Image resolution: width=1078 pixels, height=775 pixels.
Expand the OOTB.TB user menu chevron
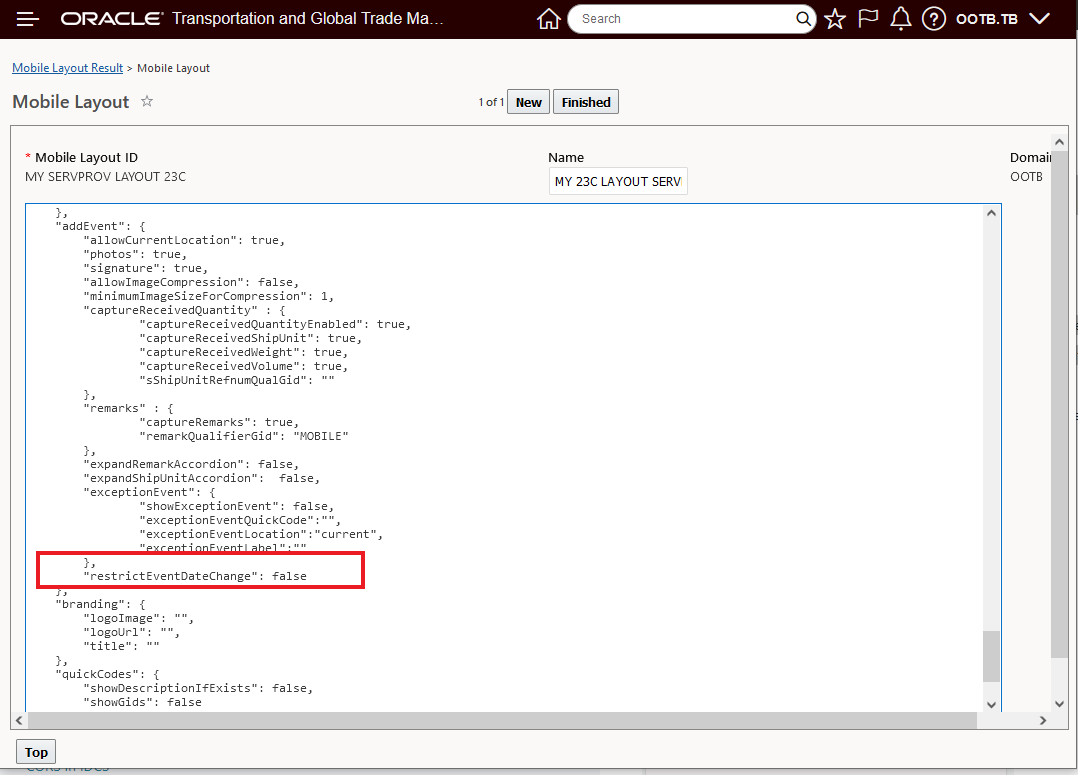[1040, 19]
